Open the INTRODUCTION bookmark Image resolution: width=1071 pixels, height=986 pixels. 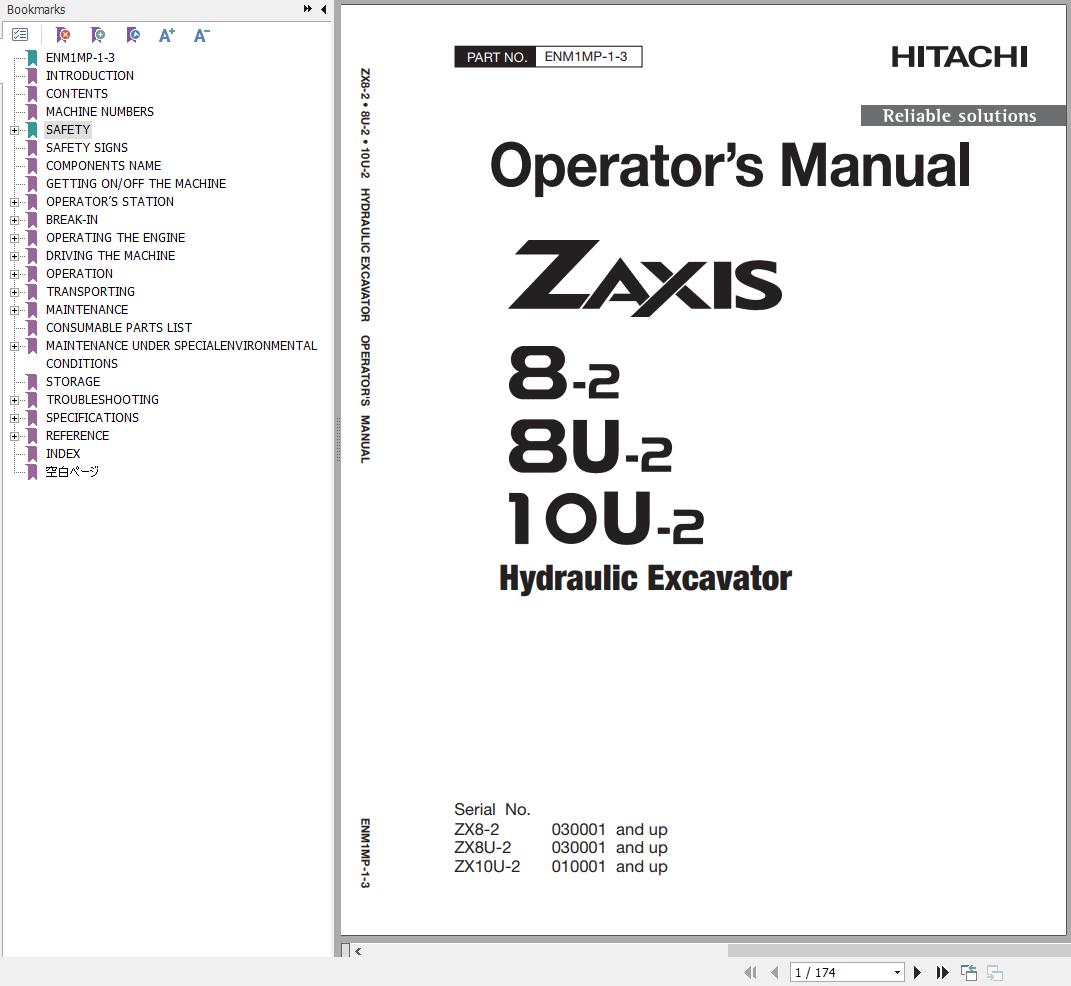89,76
